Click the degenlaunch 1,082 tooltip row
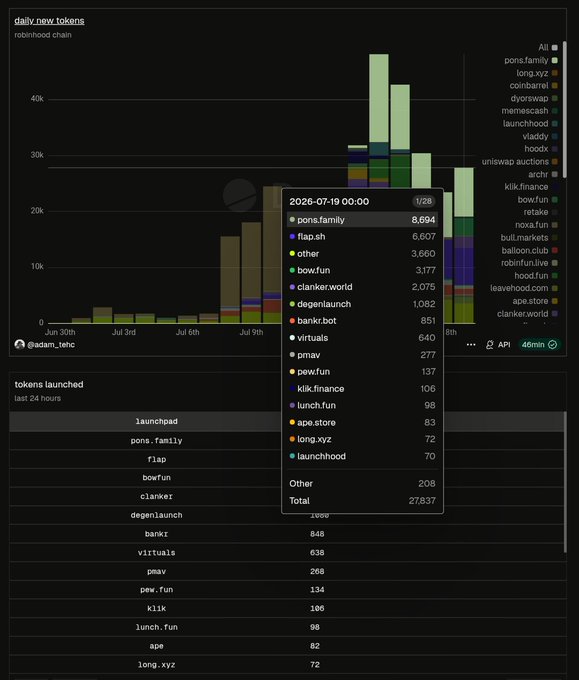Screen dimensions: 579x680 tap(362, 304)
